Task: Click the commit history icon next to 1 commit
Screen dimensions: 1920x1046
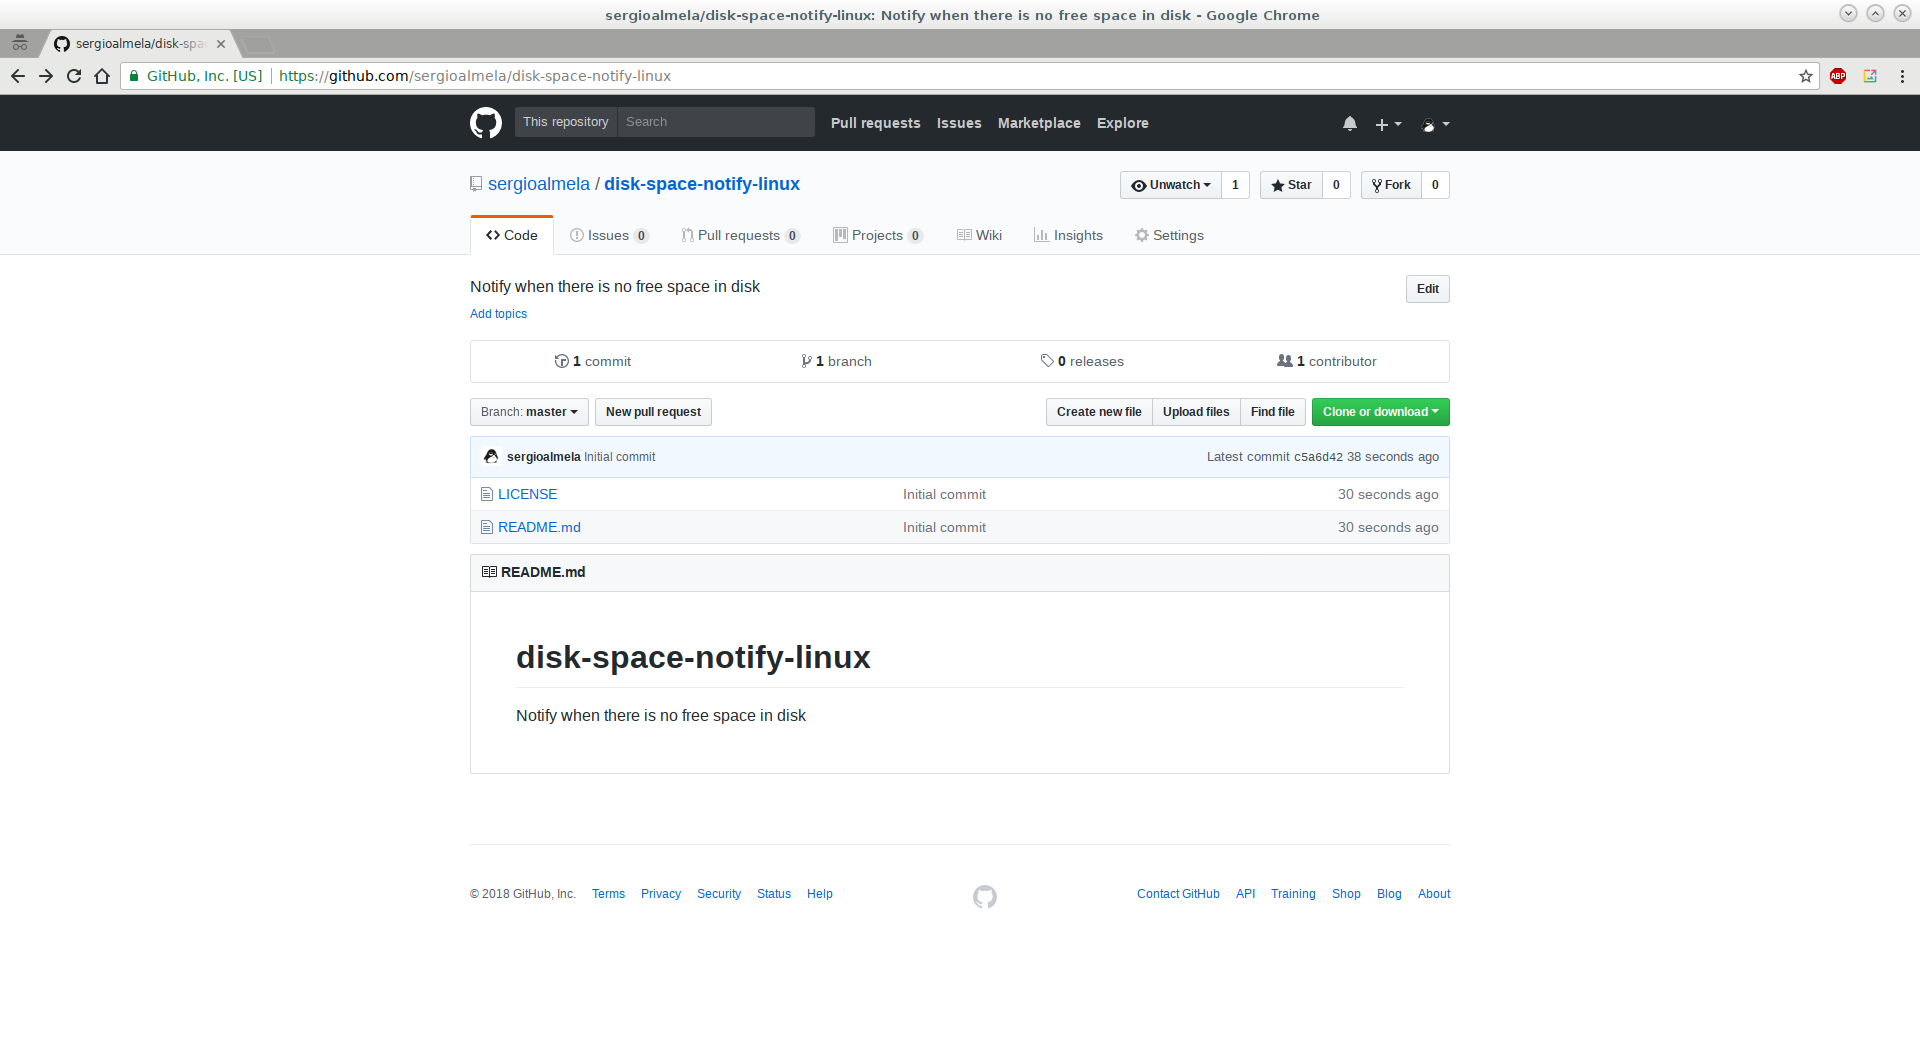Action: 561,361
